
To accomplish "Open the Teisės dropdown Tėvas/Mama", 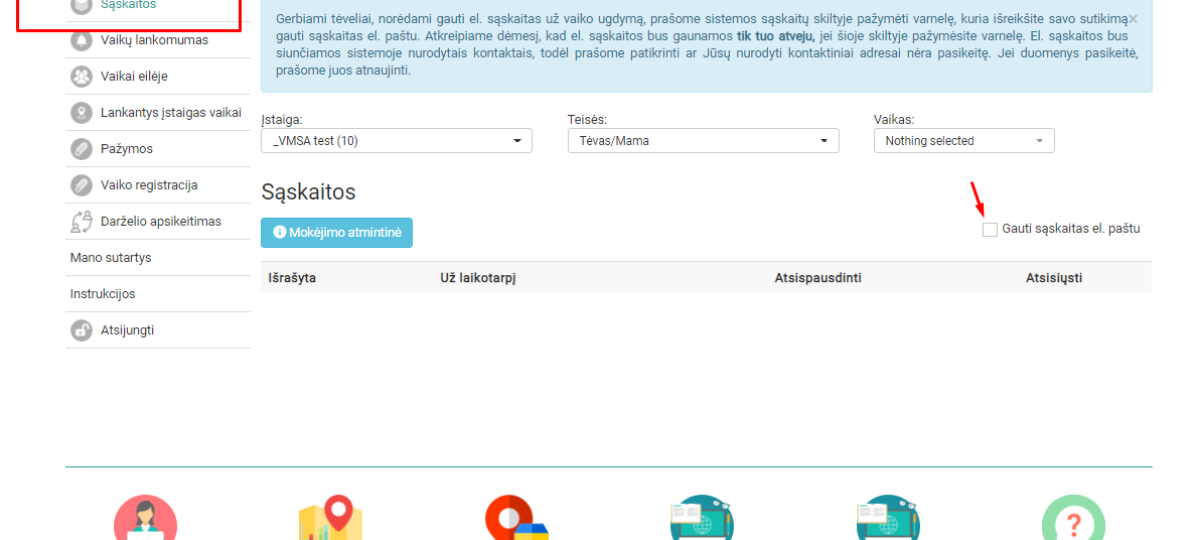I will 703,141.
